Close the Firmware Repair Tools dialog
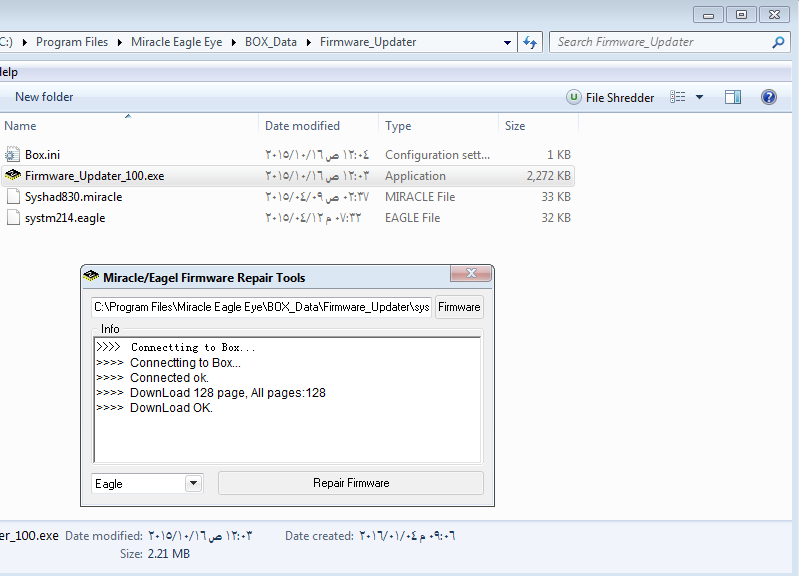 pos(471,273)
